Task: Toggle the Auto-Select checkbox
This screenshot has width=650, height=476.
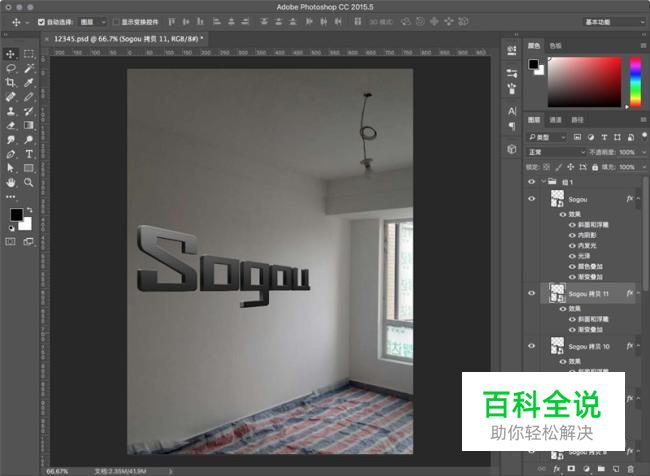Action: tap(41, 22)
